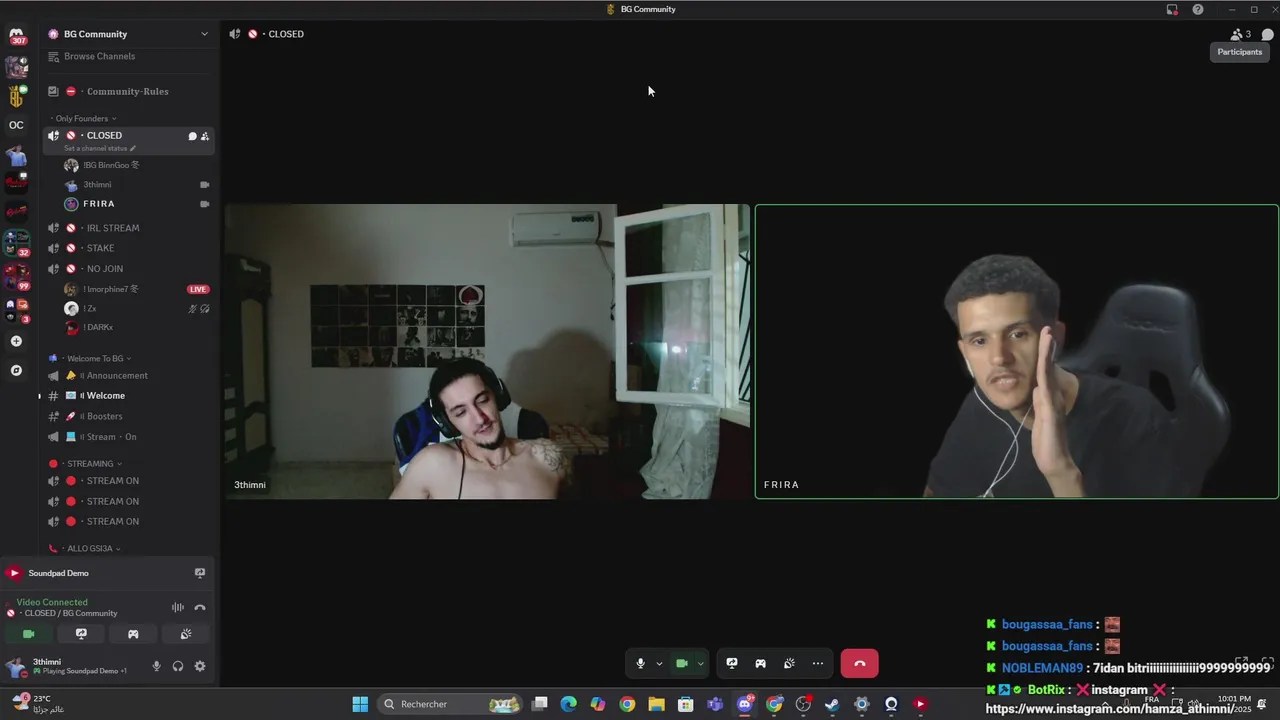
Task: Open Video Connected connection details
Action: [x=52, y=602]
